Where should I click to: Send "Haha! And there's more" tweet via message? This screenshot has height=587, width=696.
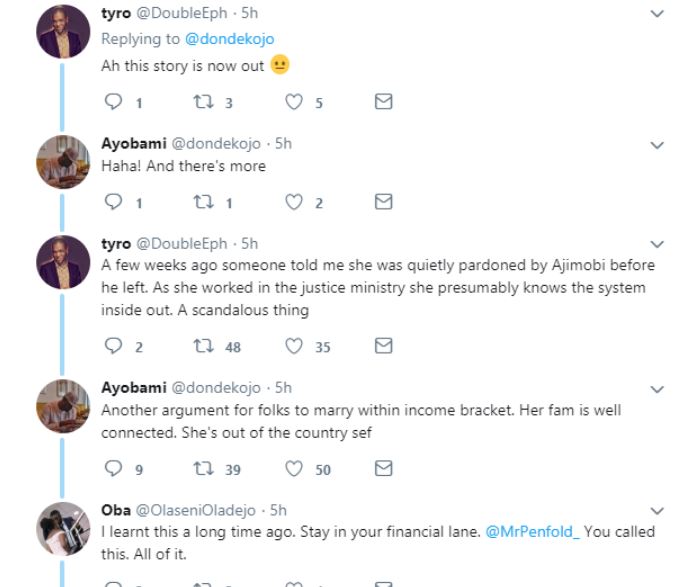383,203
